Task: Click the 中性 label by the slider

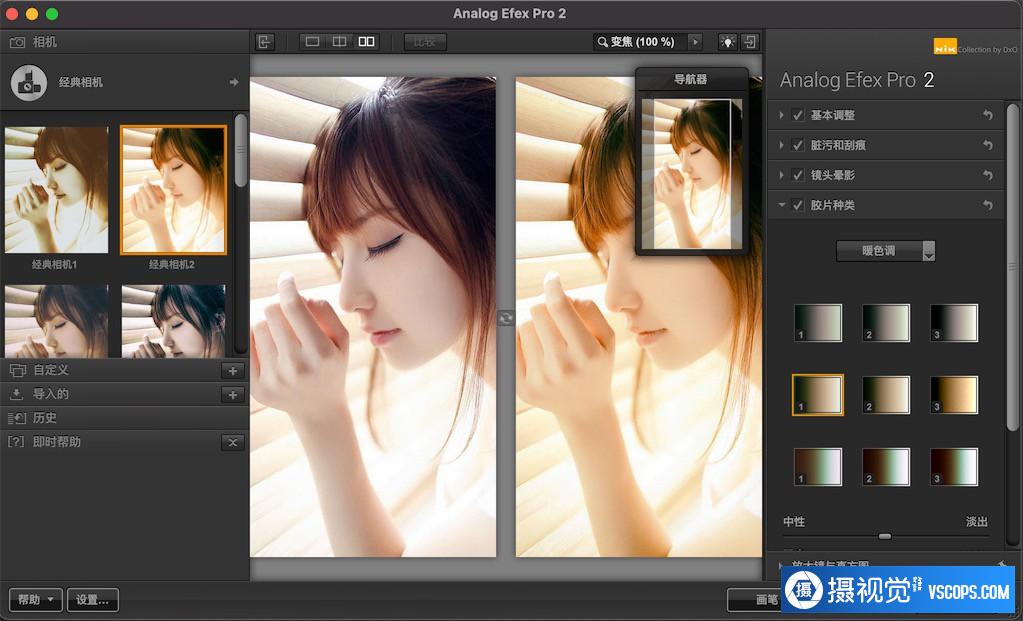Action: tap(794, 522)
